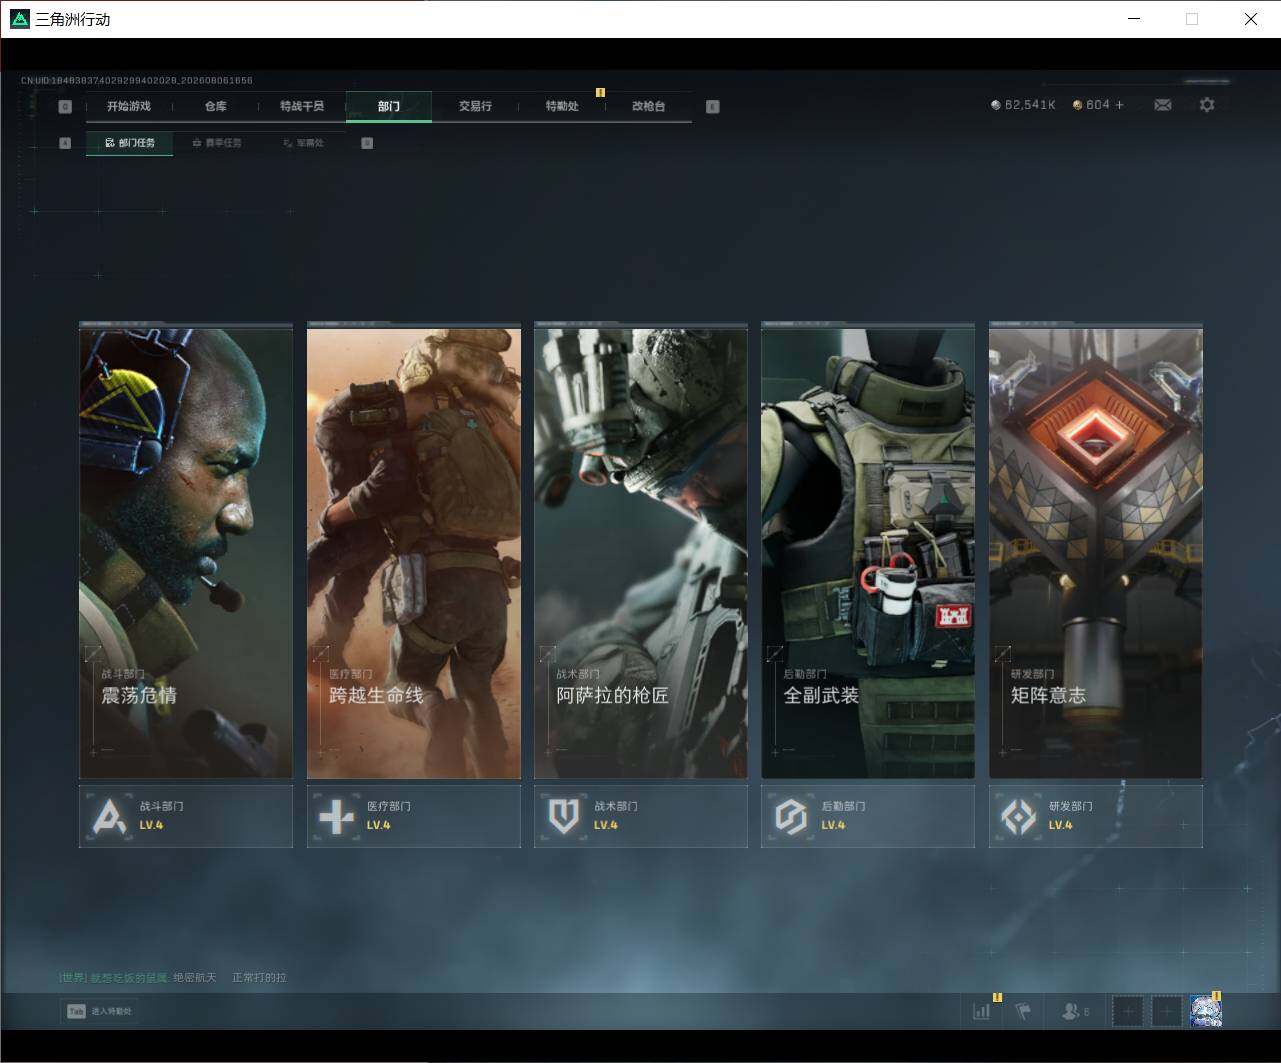This screenshot has width=1281, height=1063.
Task: Open the 阿萨拉的枪匠 tactical department card
Action: [x=641, y=551]
